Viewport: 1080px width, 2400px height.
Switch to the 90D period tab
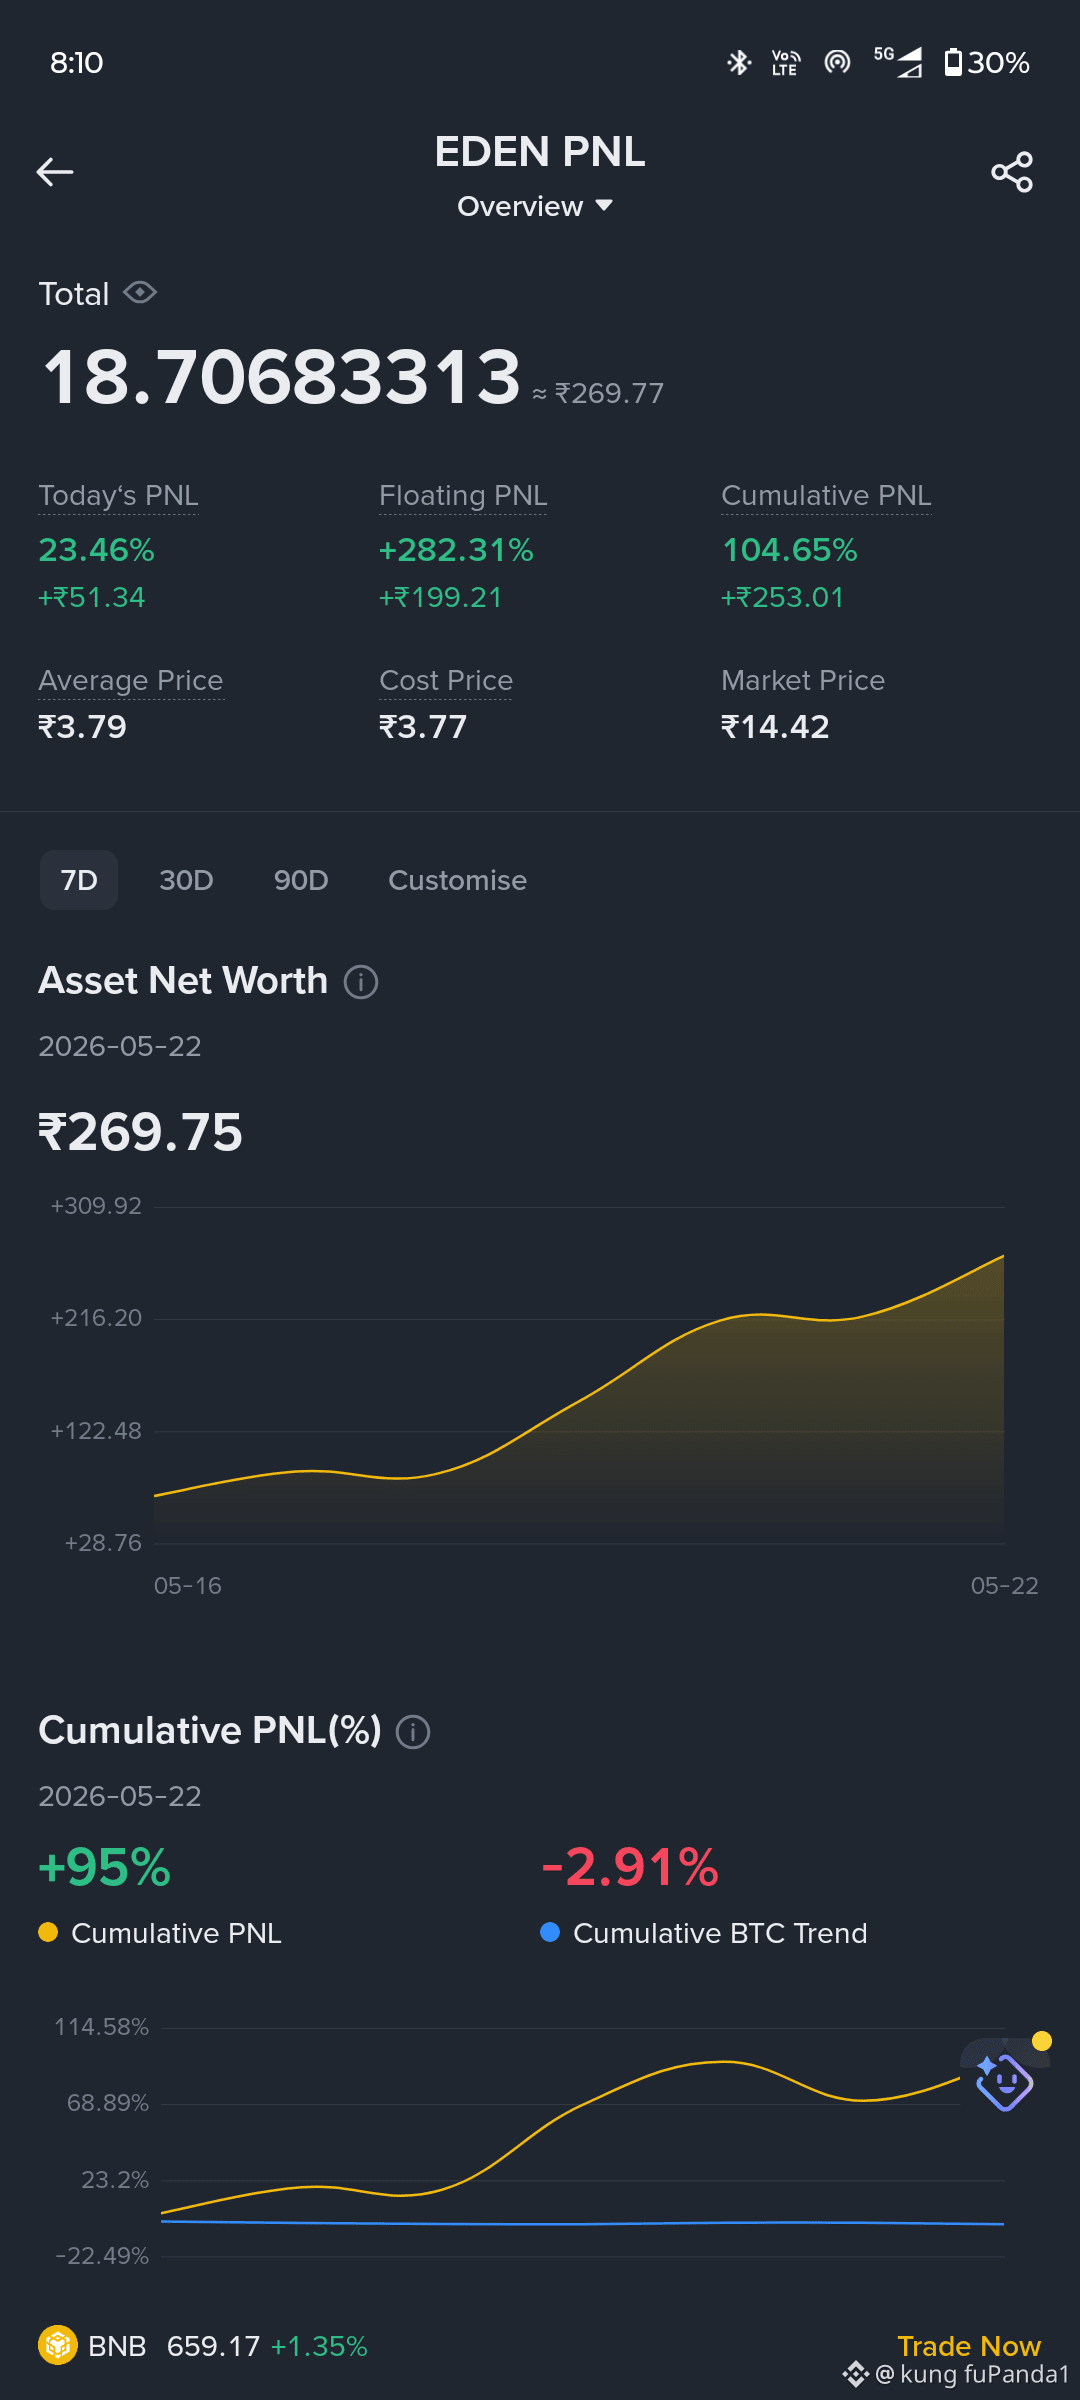(x=301, y=880)
